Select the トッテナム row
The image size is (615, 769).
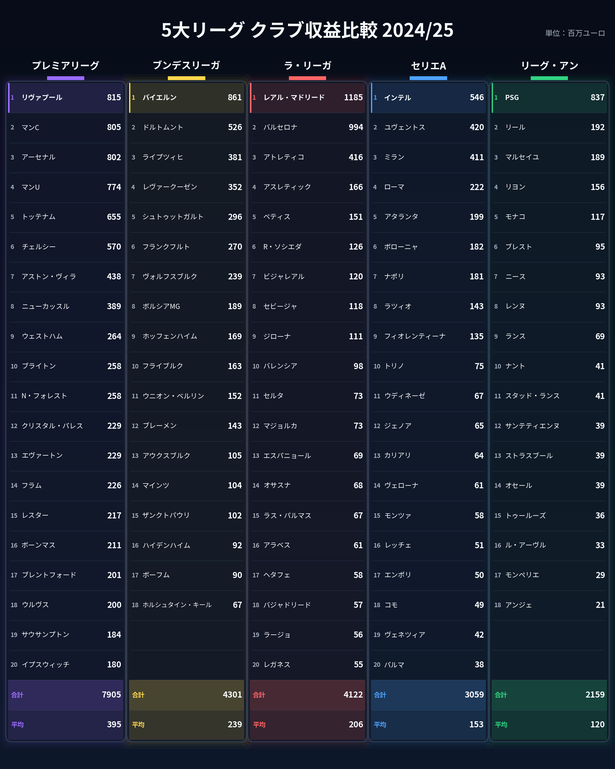(66, 217)
